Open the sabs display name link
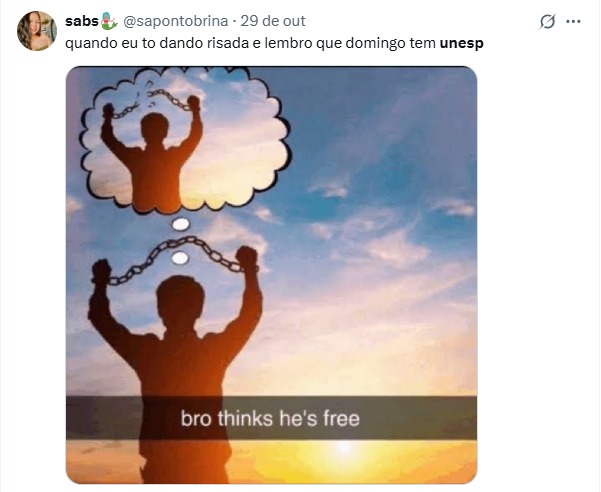The height and width of the screenshot is (492, 601). (x=82, y=21)
